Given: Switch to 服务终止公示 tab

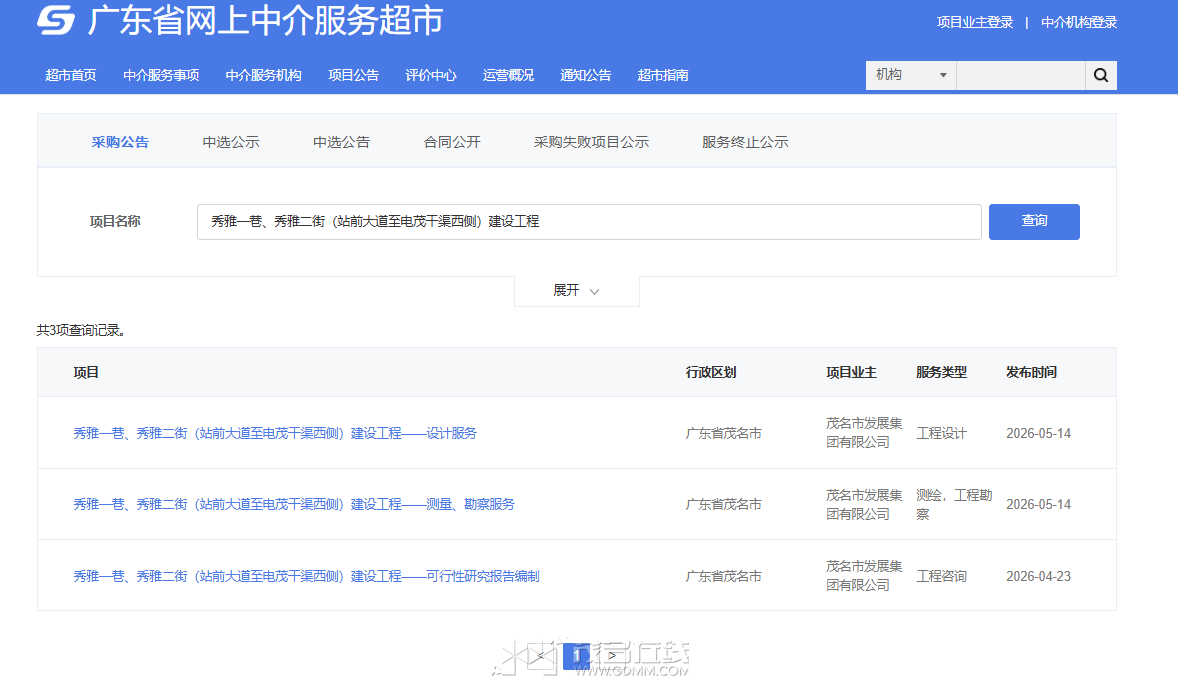Looking at the screenshot, I should [745, 142].
